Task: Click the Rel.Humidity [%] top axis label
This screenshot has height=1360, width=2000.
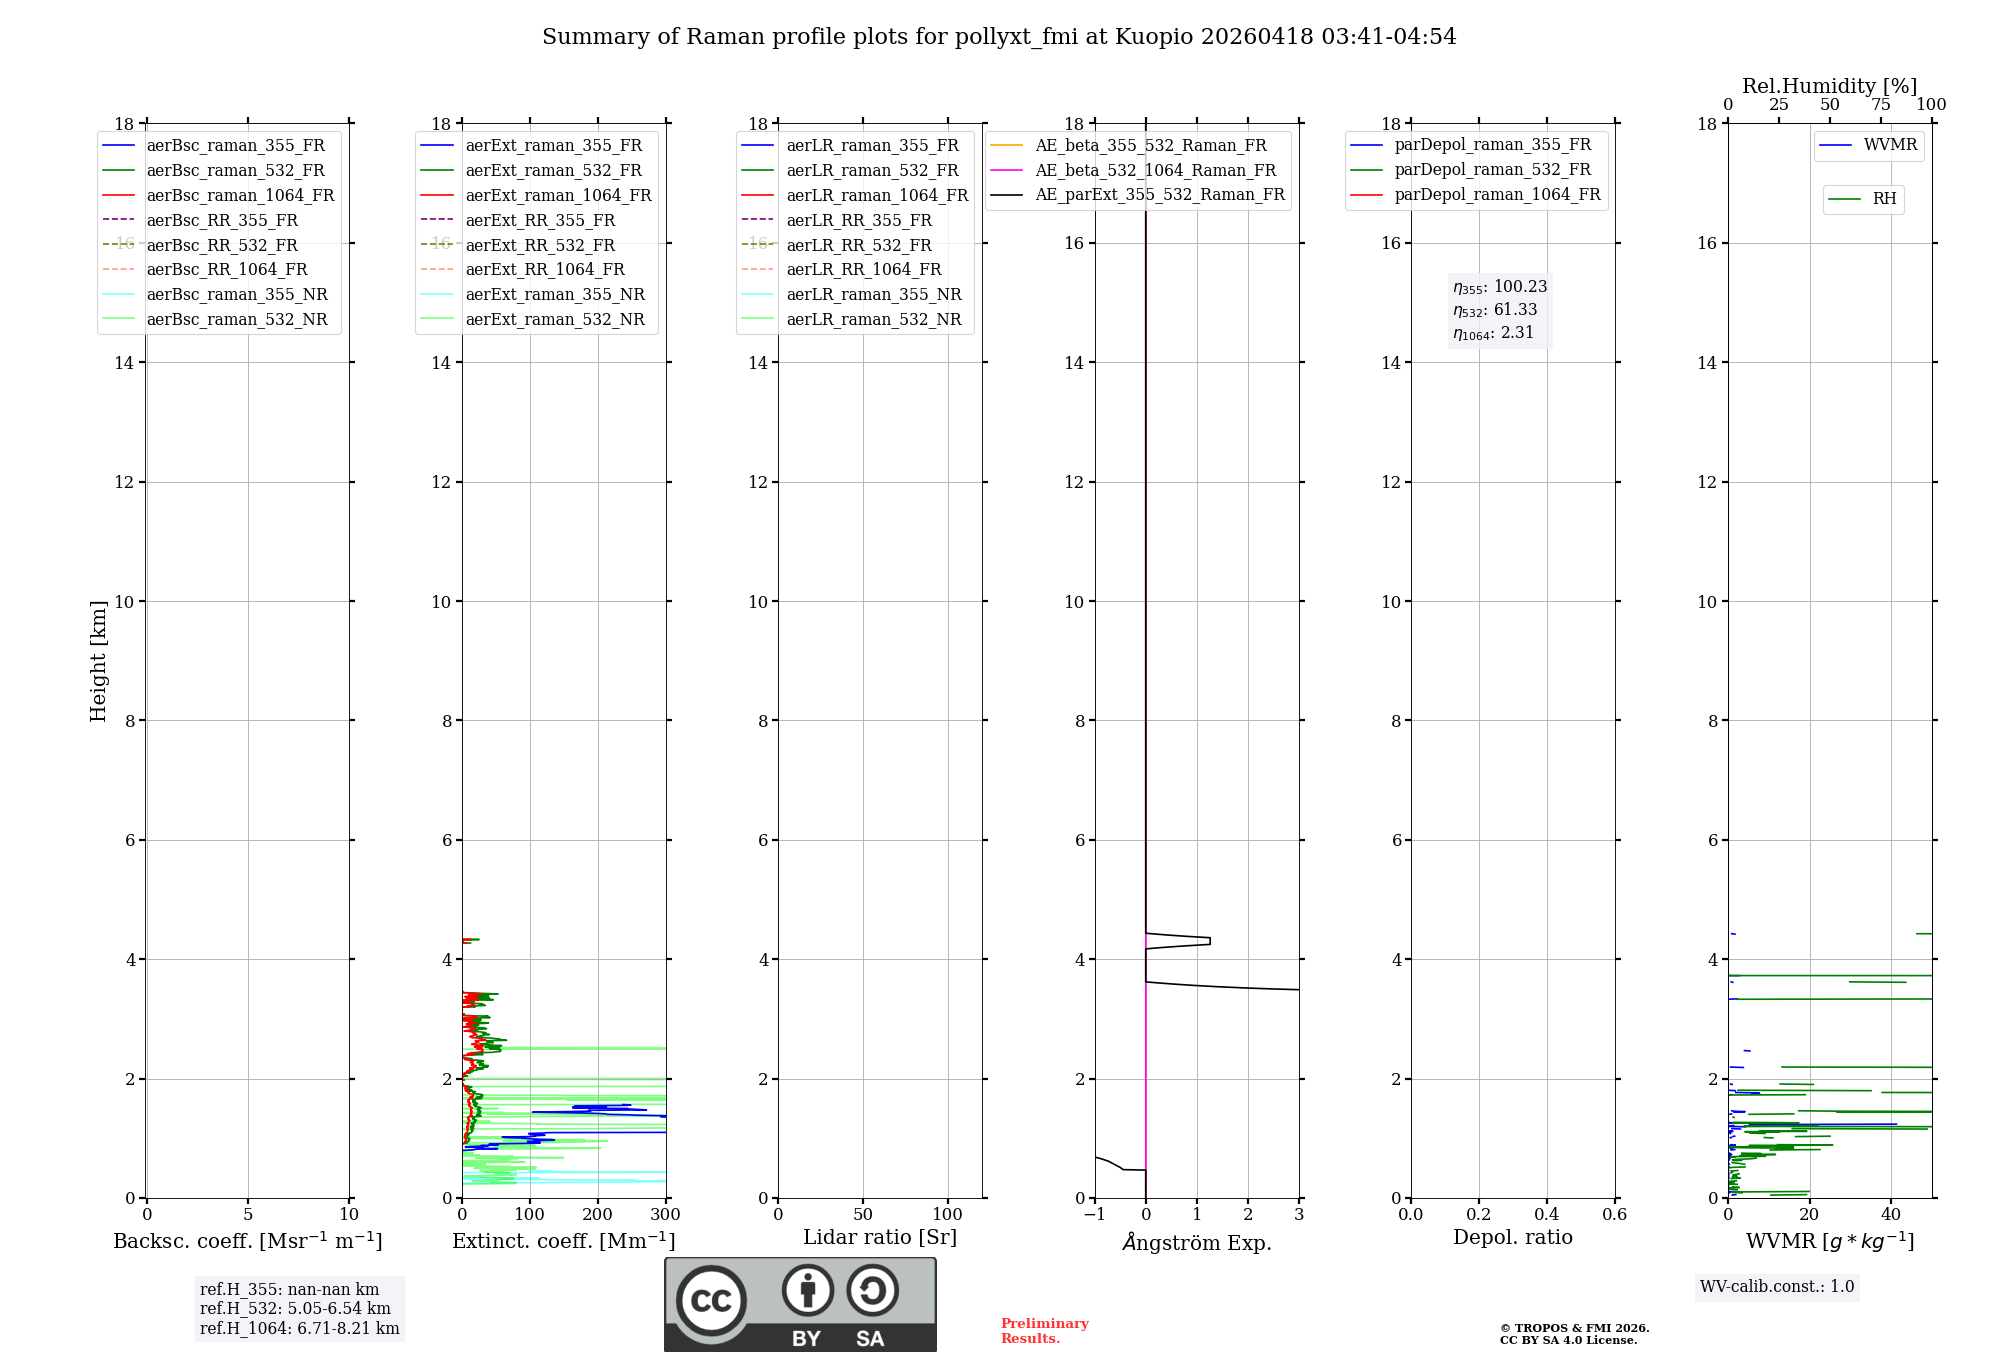Action: (1829, 86)
